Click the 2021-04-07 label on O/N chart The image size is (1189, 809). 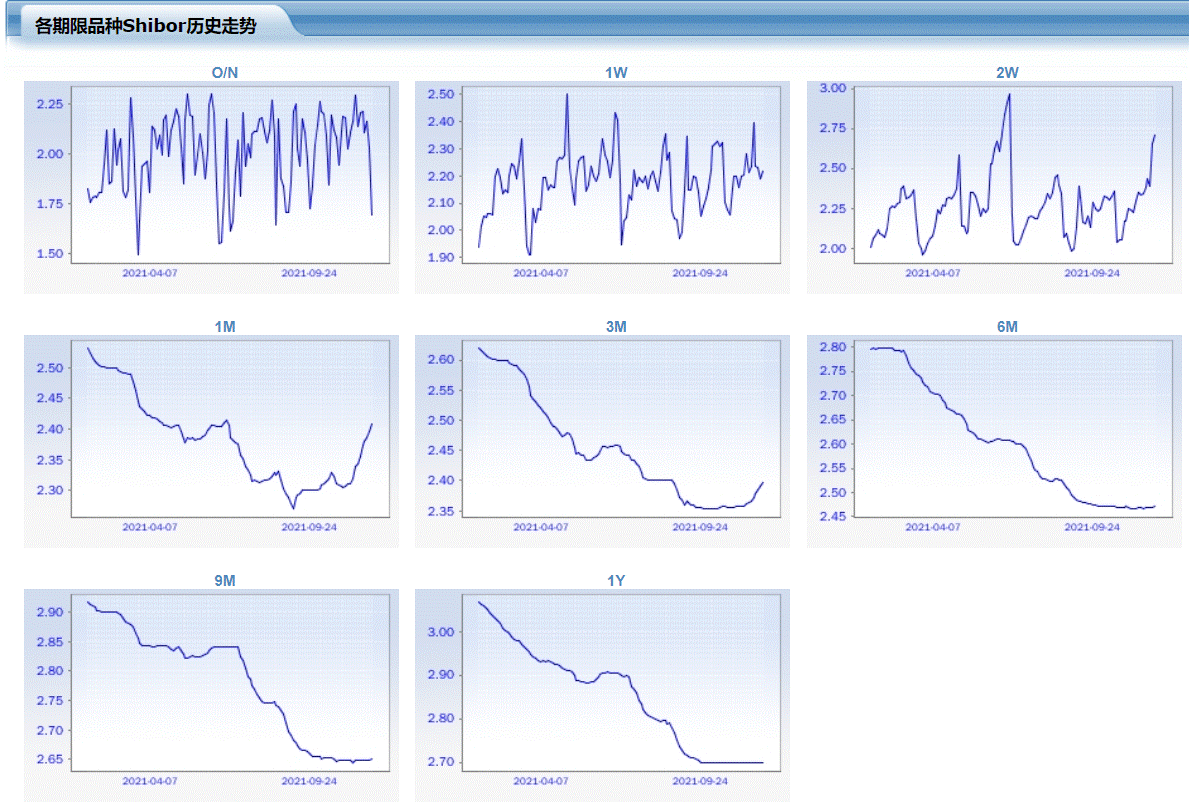tap(149, 273)
